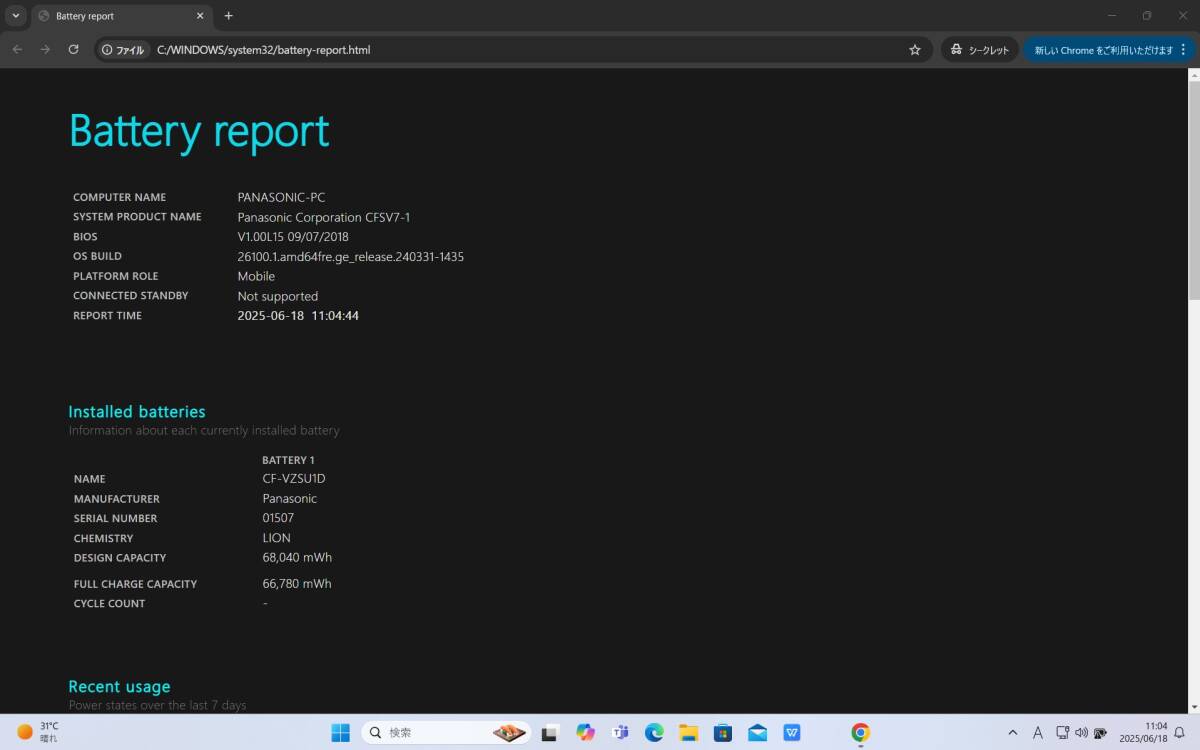
Task: Open a new browser tab
Action: (x=228, y=16)
